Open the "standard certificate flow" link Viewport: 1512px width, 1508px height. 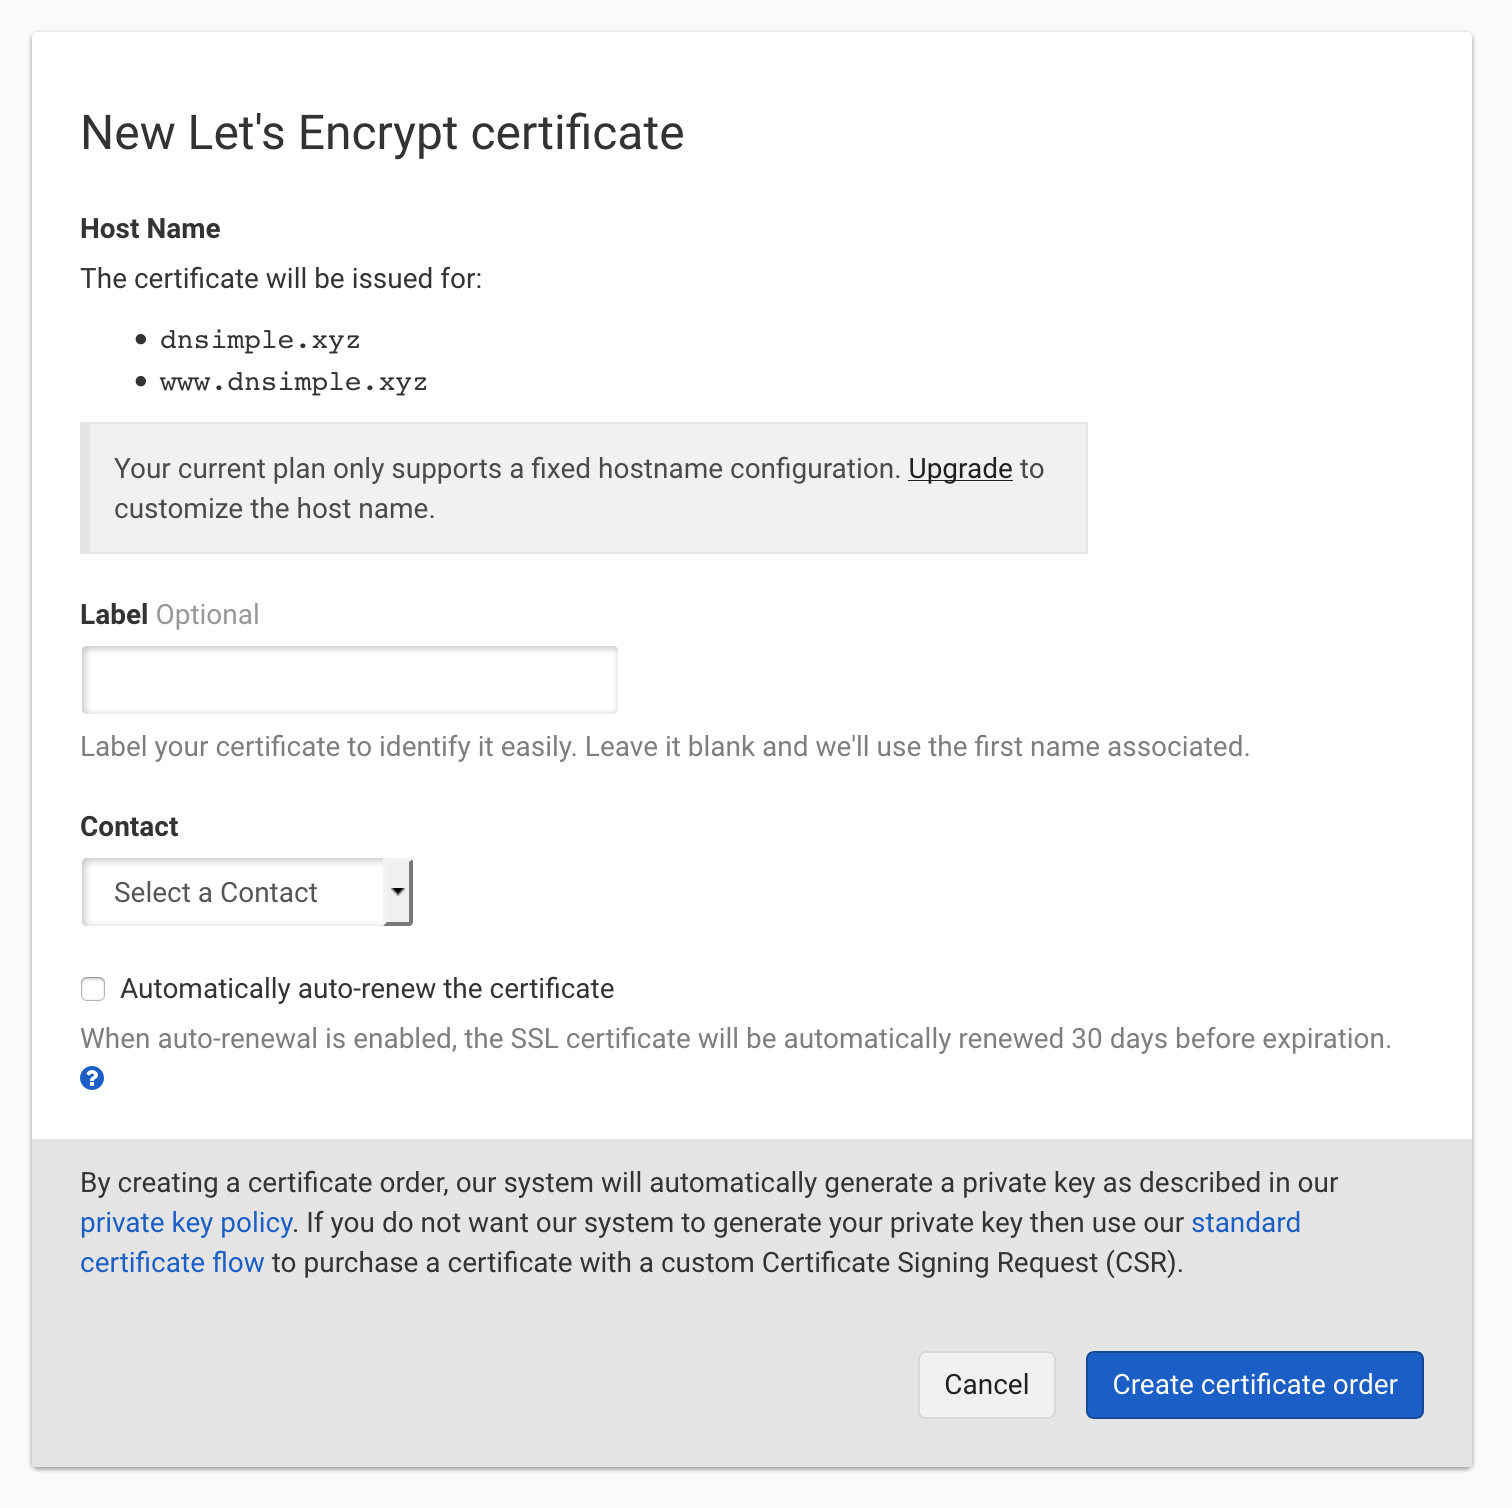pyautogui.click(x=1245, y=1223)
